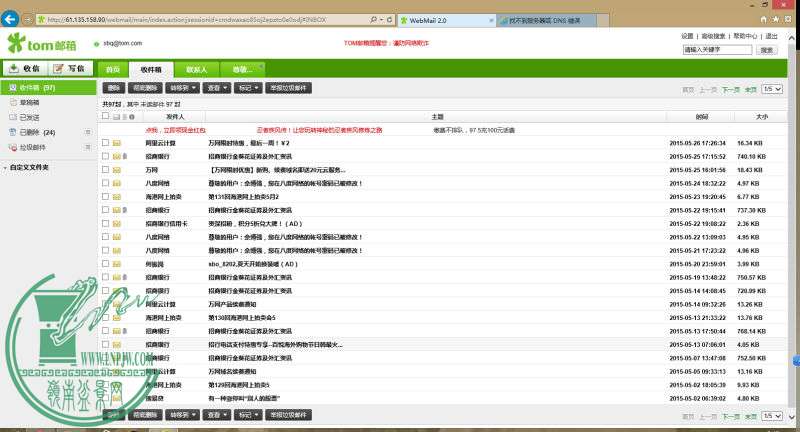800x432 pixels.
Task: Click envelope icon of 2015-05-26 17:26:34 mail
Action: (116, 143)
